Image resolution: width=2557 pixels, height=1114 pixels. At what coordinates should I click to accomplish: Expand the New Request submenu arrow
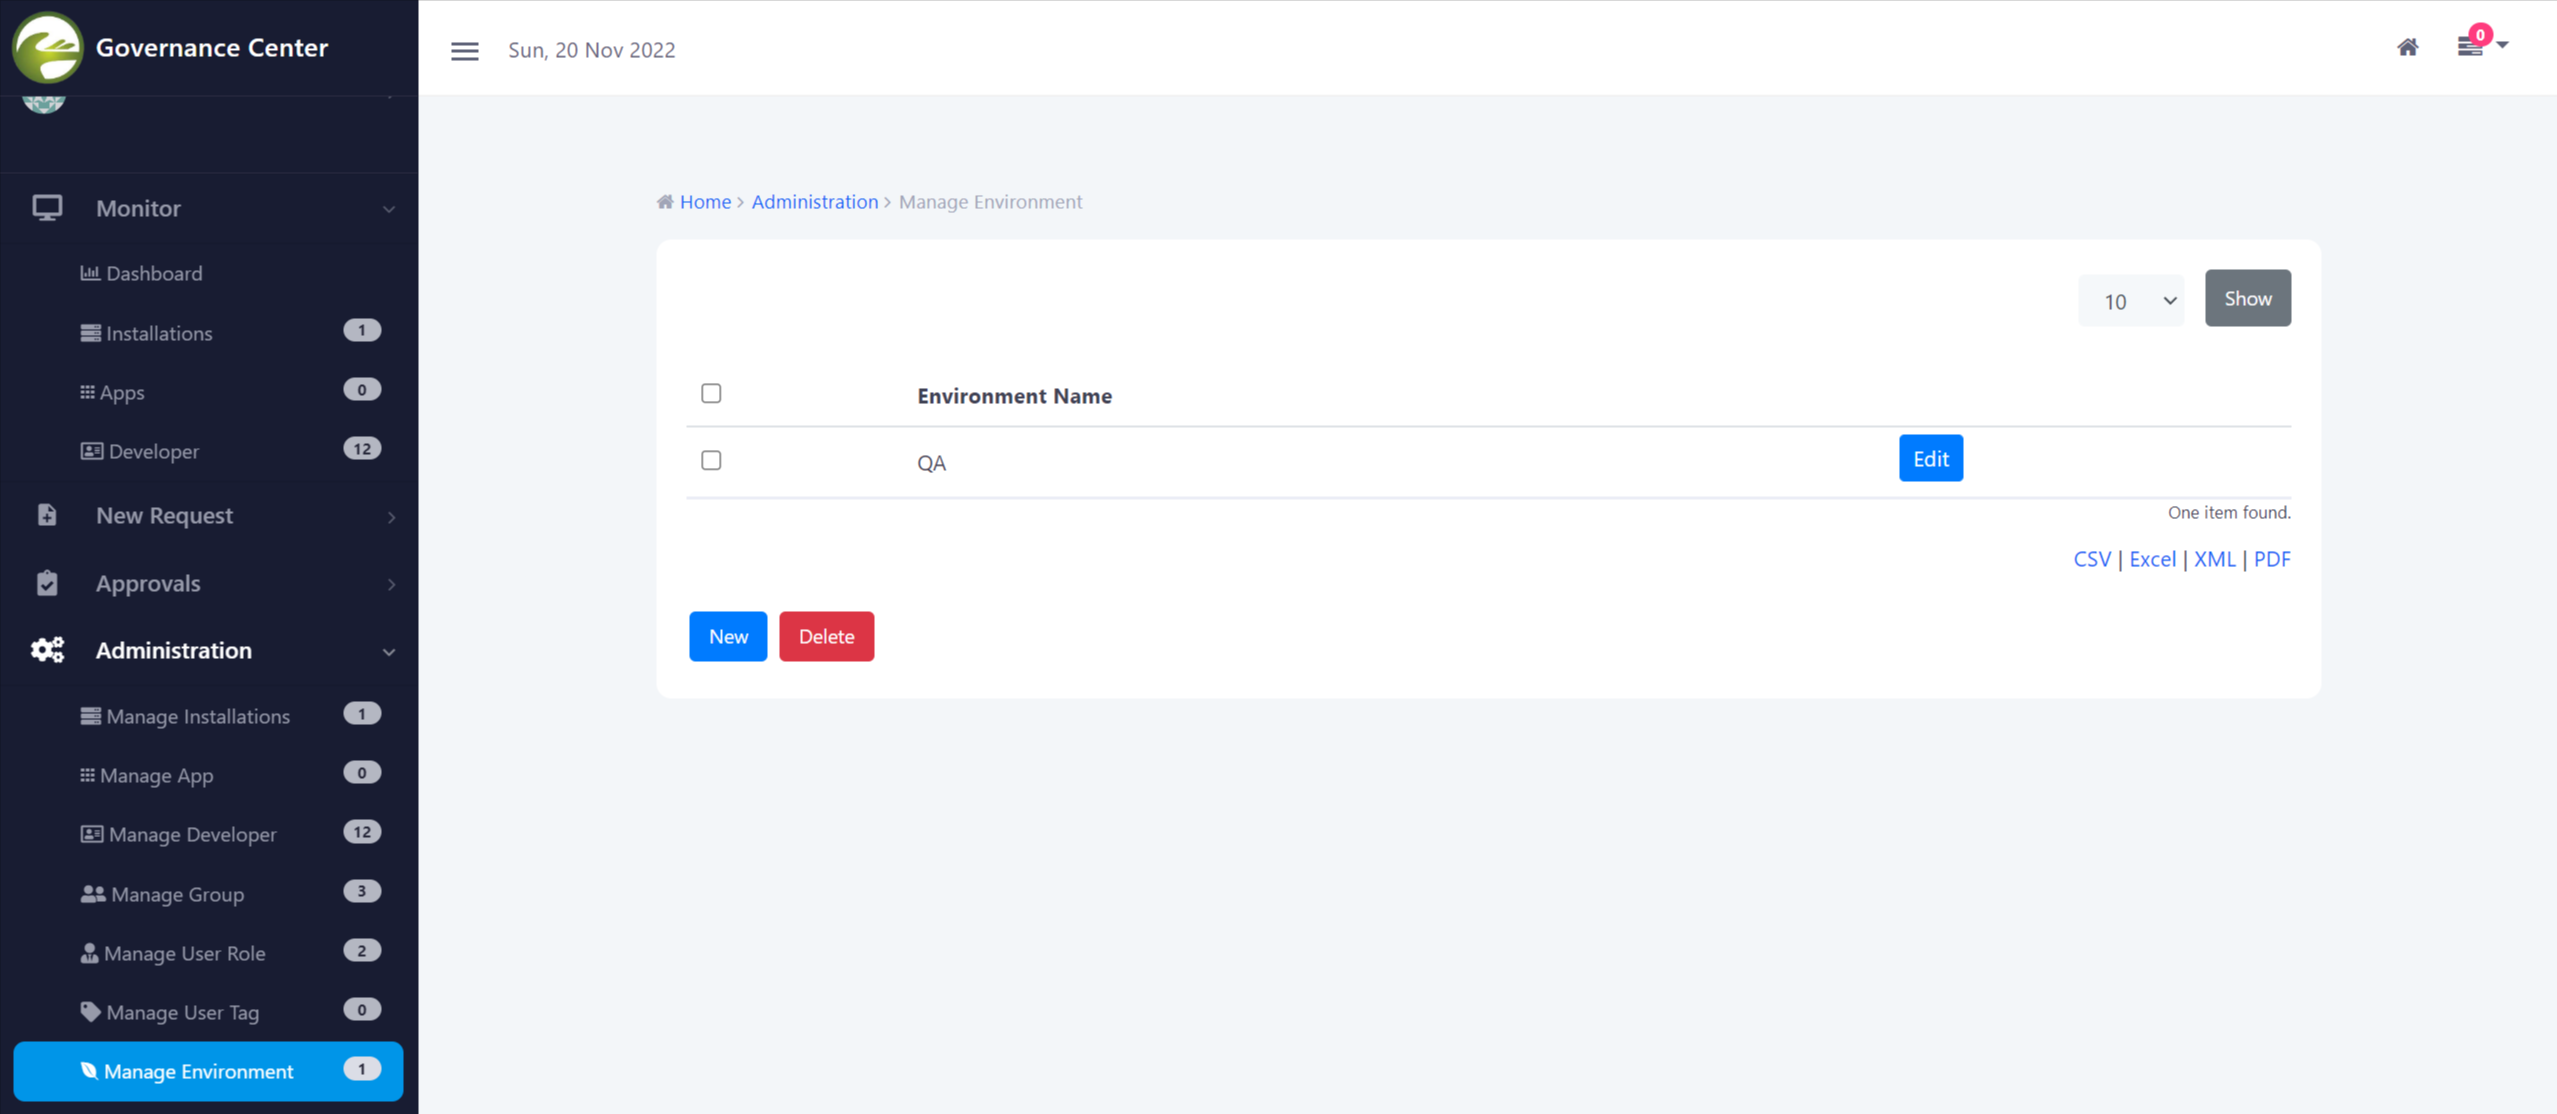[391, 517]
